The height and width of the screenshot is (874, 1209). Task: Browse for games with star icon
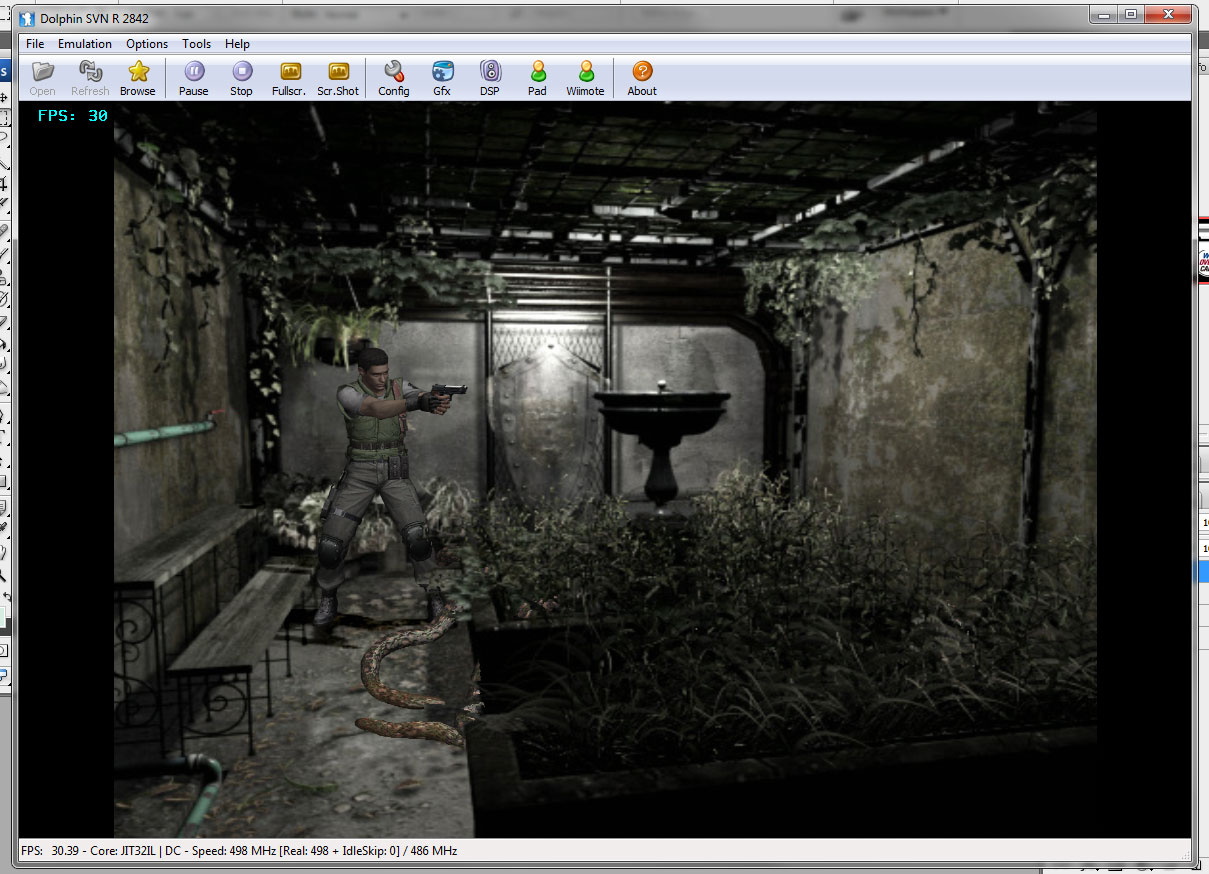point(138,77)
